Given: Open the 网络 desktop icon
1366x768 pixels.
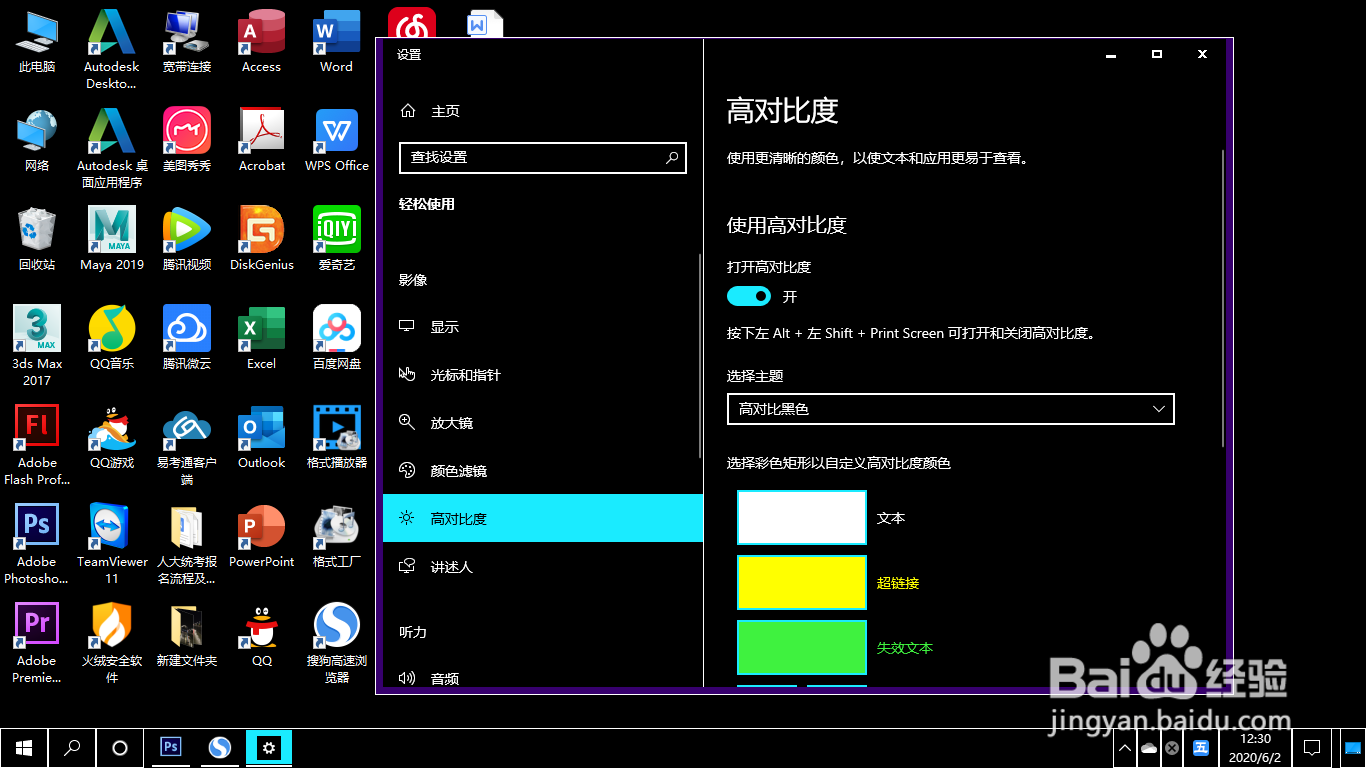Looking at the screenshot, I should tap(37, 140).
